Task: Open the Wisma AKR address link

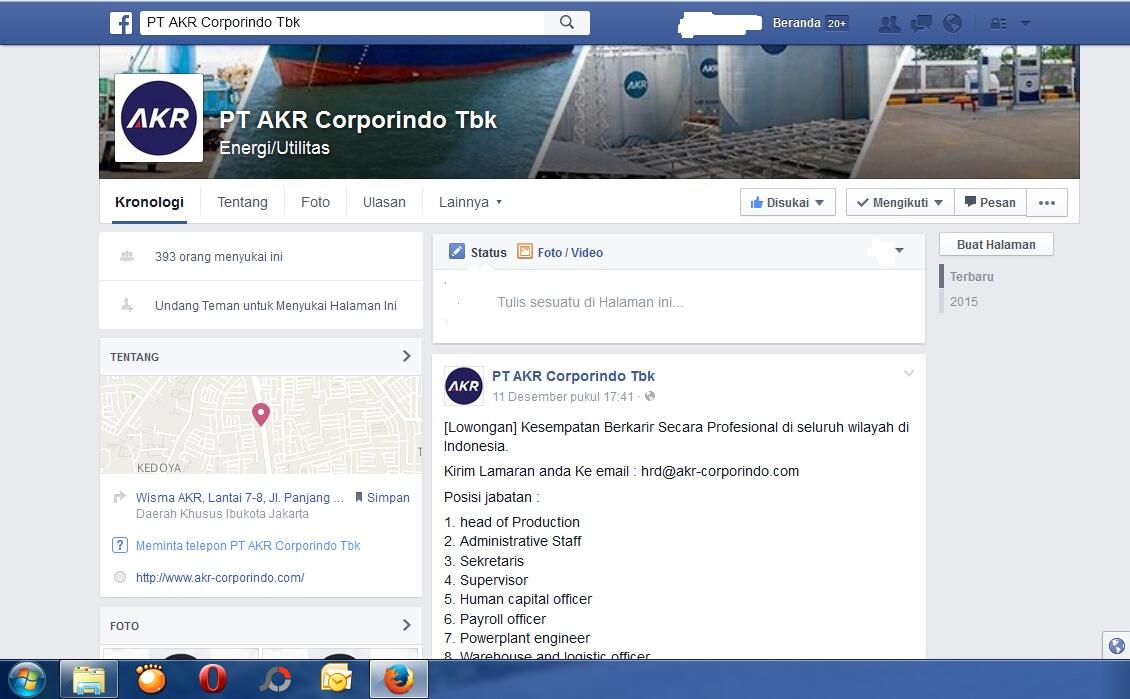Action: [x=239, y=497]
